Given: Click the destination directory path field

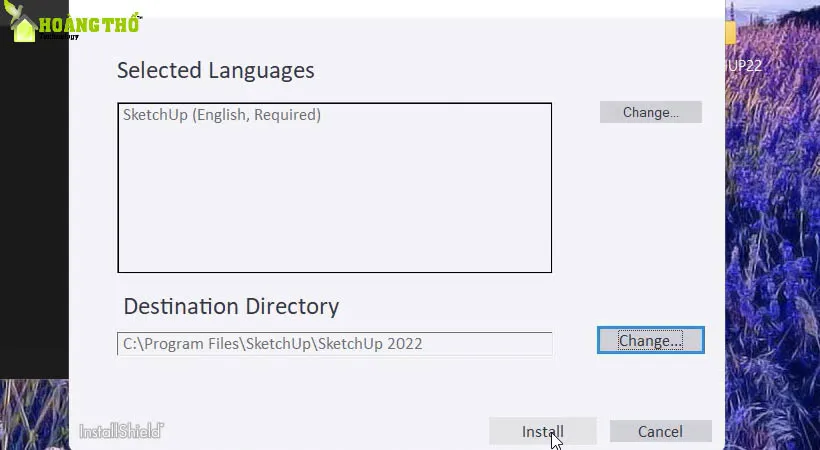Looking at the screenshot, I should [335, 344].
